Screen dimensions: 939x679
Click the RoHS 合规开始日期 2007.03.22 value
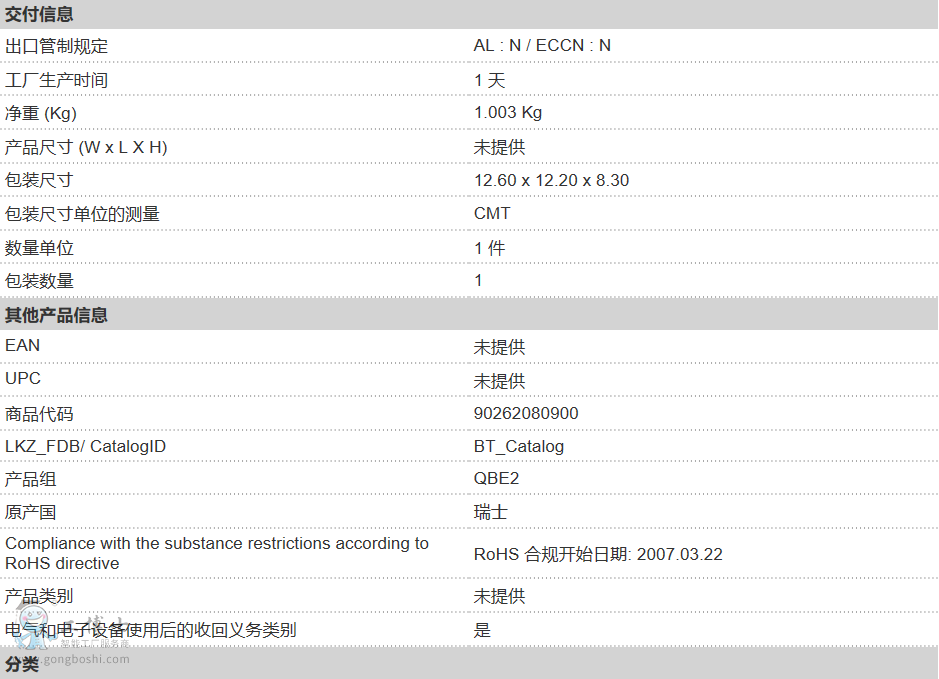[x=598, y=554]
